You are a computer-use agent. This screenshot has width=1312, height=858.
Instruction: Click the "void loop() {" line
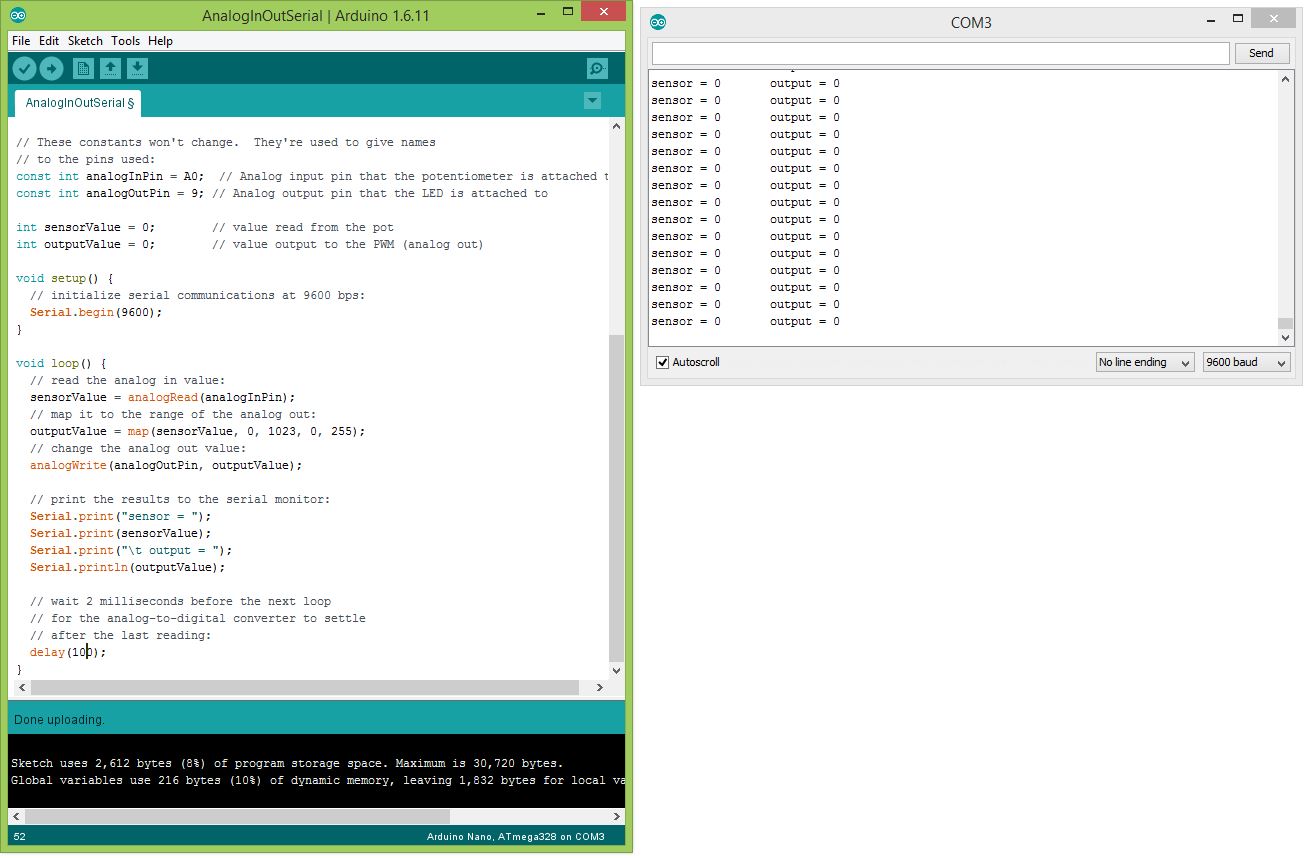click(61, 363)
